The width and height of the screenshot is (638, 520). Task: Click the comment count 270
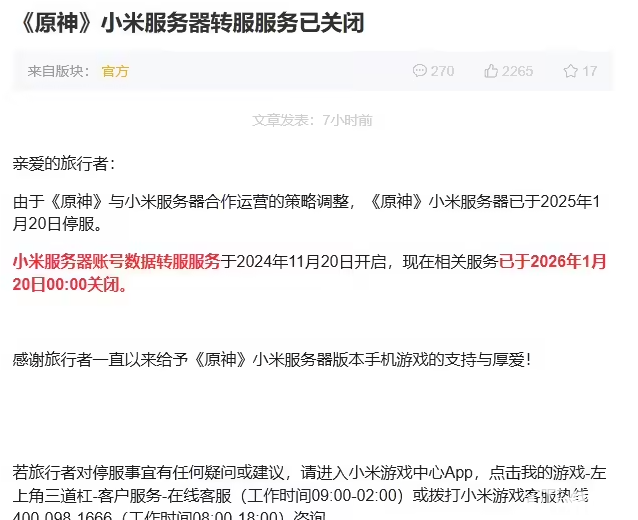(x=442, y=71)
